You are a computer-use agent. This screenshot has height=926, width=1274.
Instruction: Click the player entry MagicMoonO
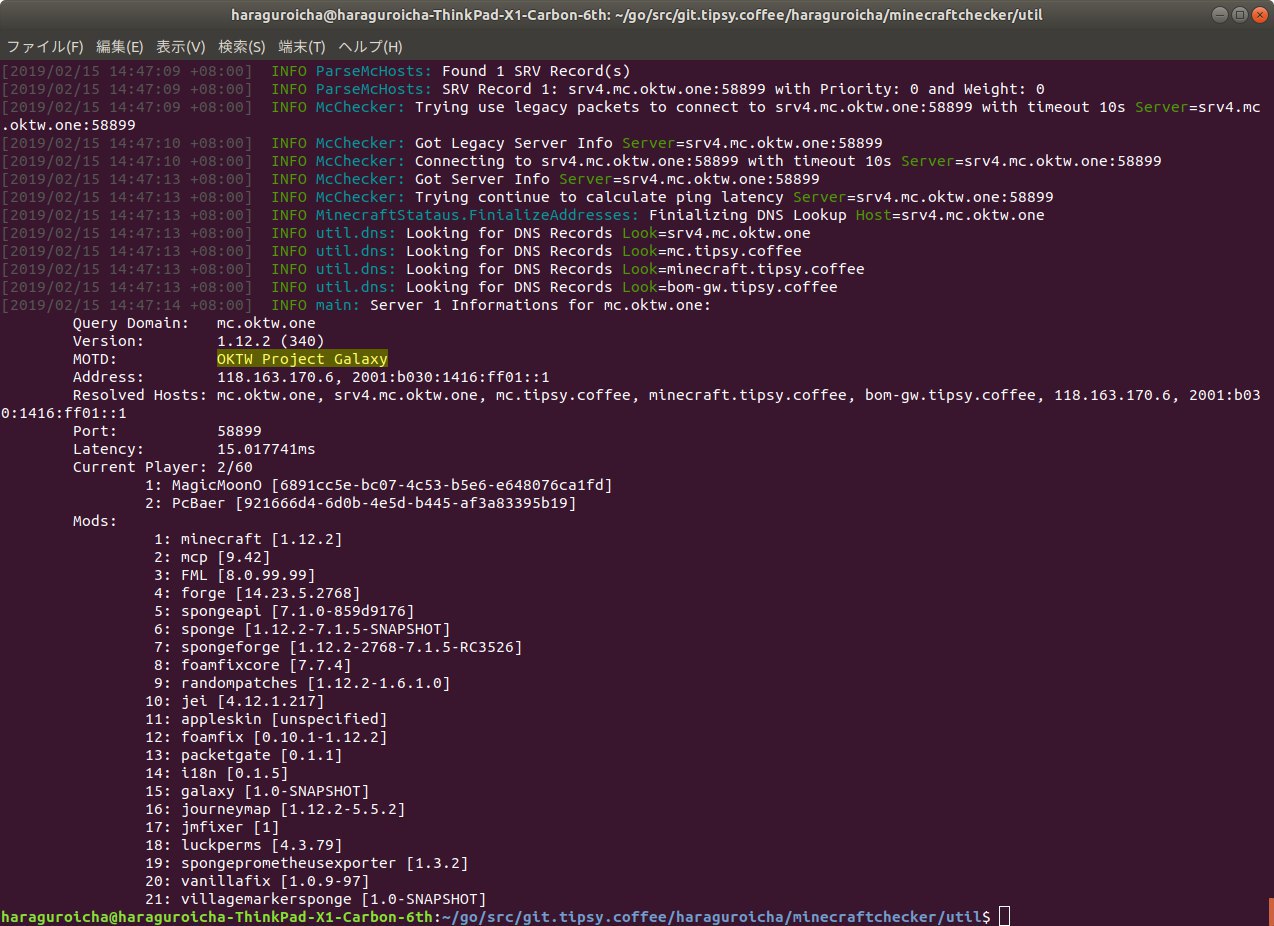(378, 485)
